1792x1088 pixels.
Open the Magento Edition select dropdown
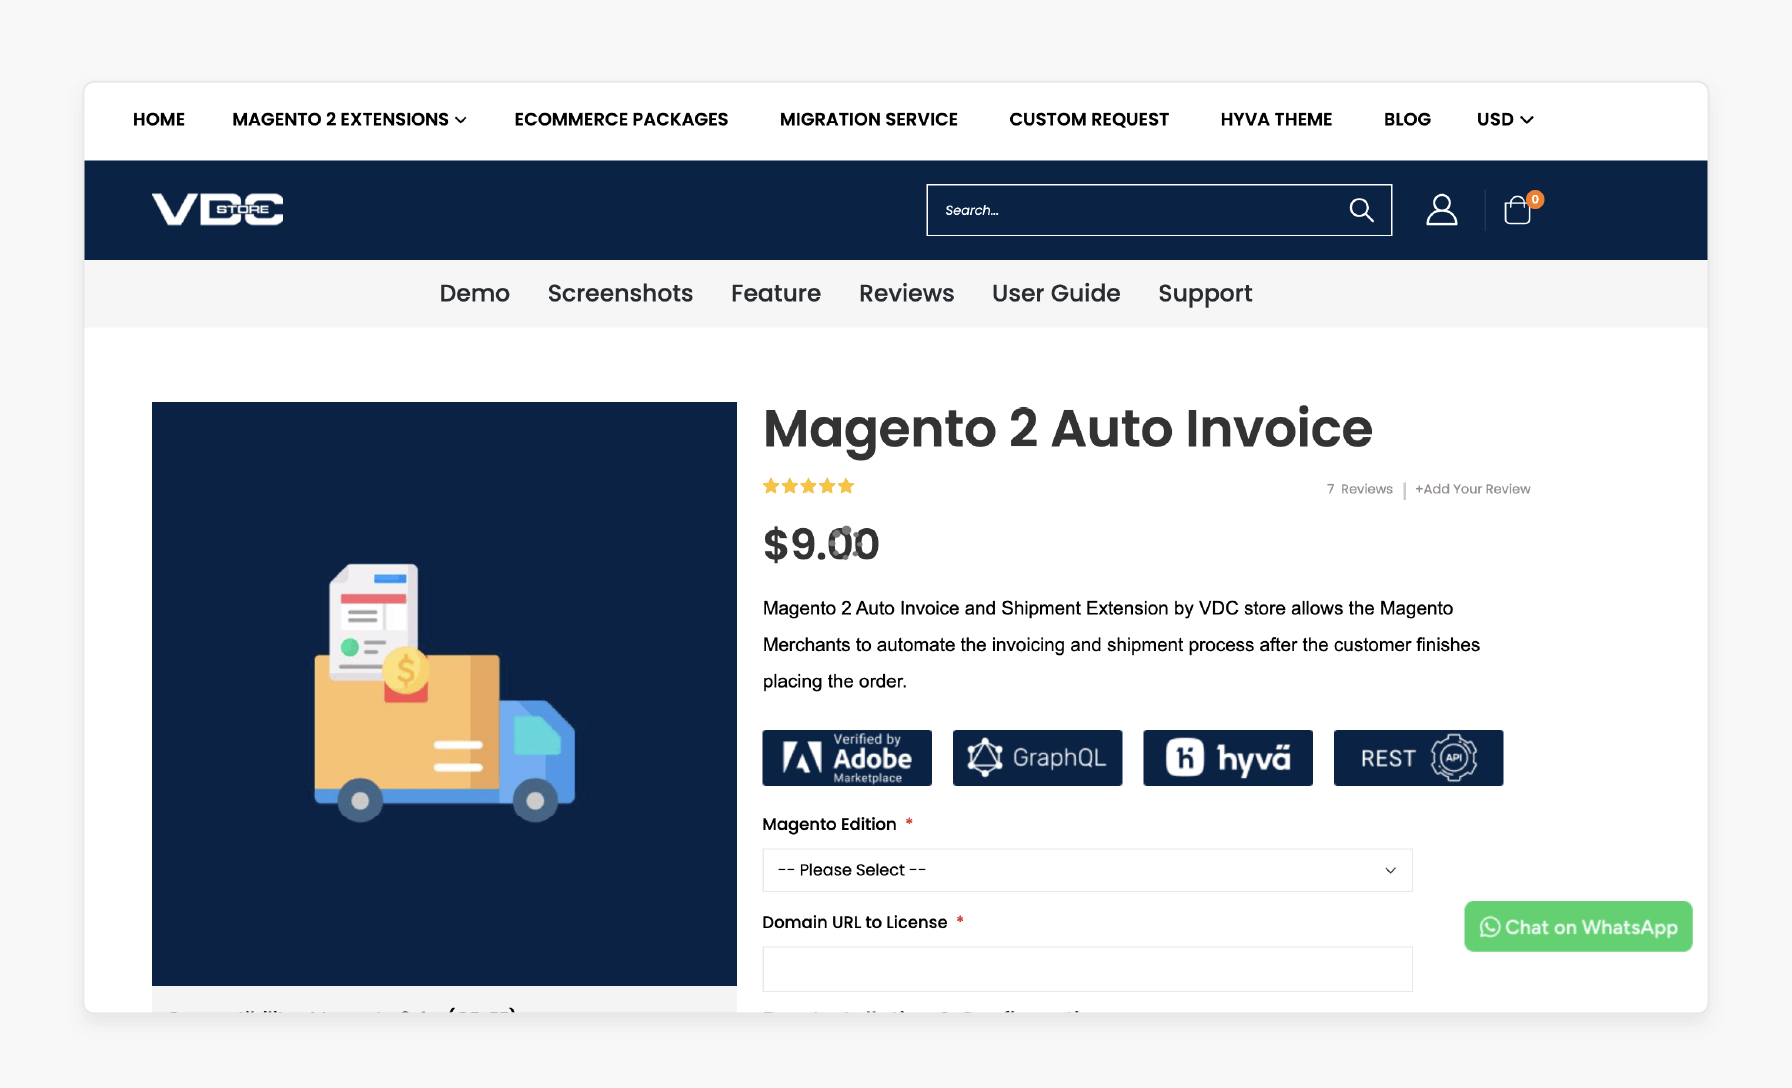1087,870
